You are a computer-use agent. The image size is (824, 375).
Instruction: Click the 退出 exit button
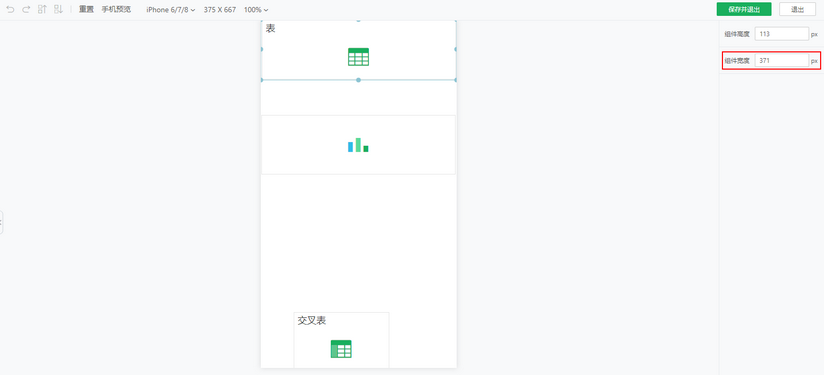[x=797, y=9]
